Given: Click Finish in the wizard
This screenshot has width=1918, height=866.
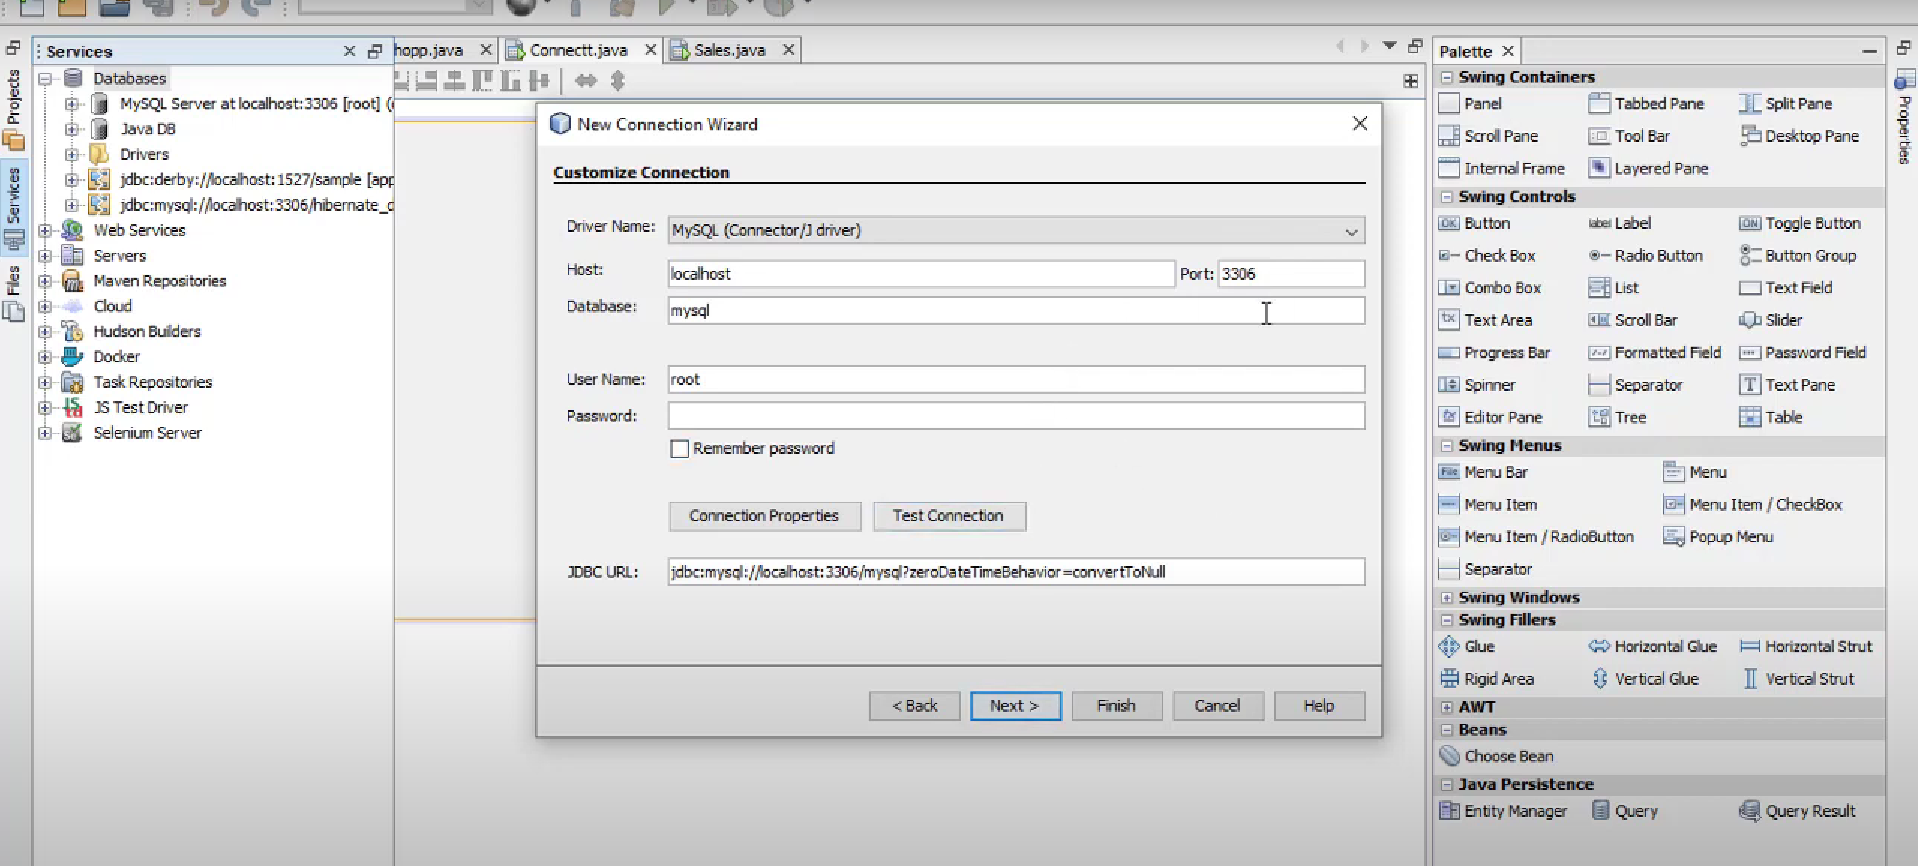Looking at the screenshot, I should [x=1117, y=706].
